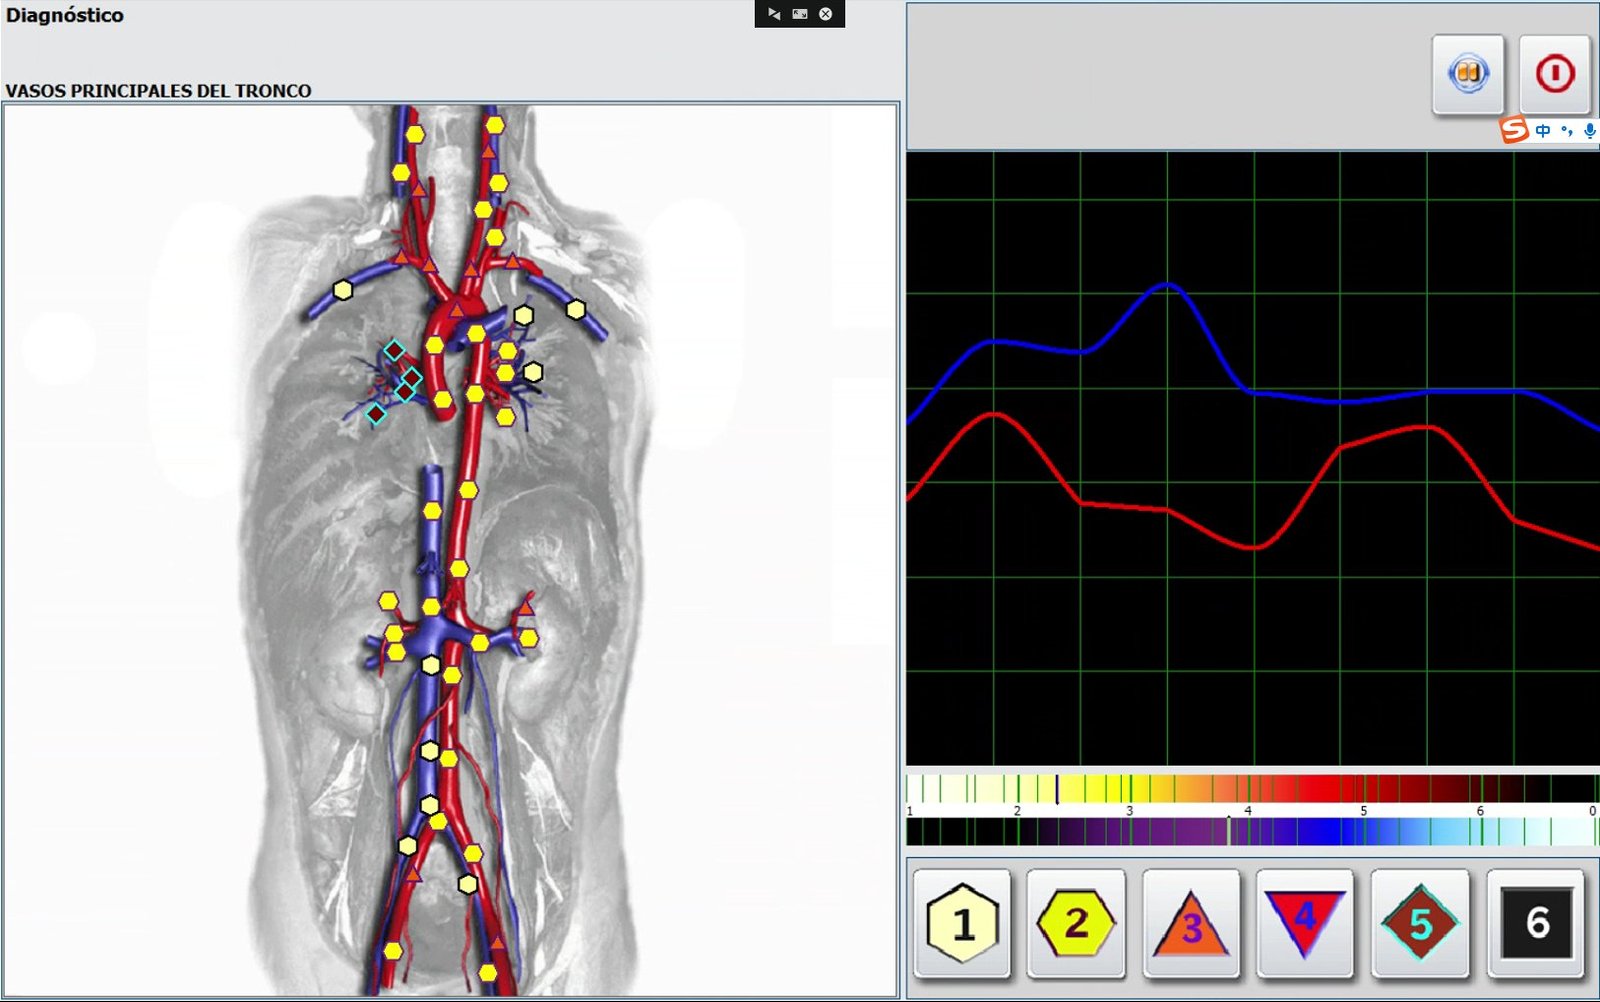Pick the level 6 black square button
The height and width of the screenshot is (1002, 1600).
click(1536, 923)
